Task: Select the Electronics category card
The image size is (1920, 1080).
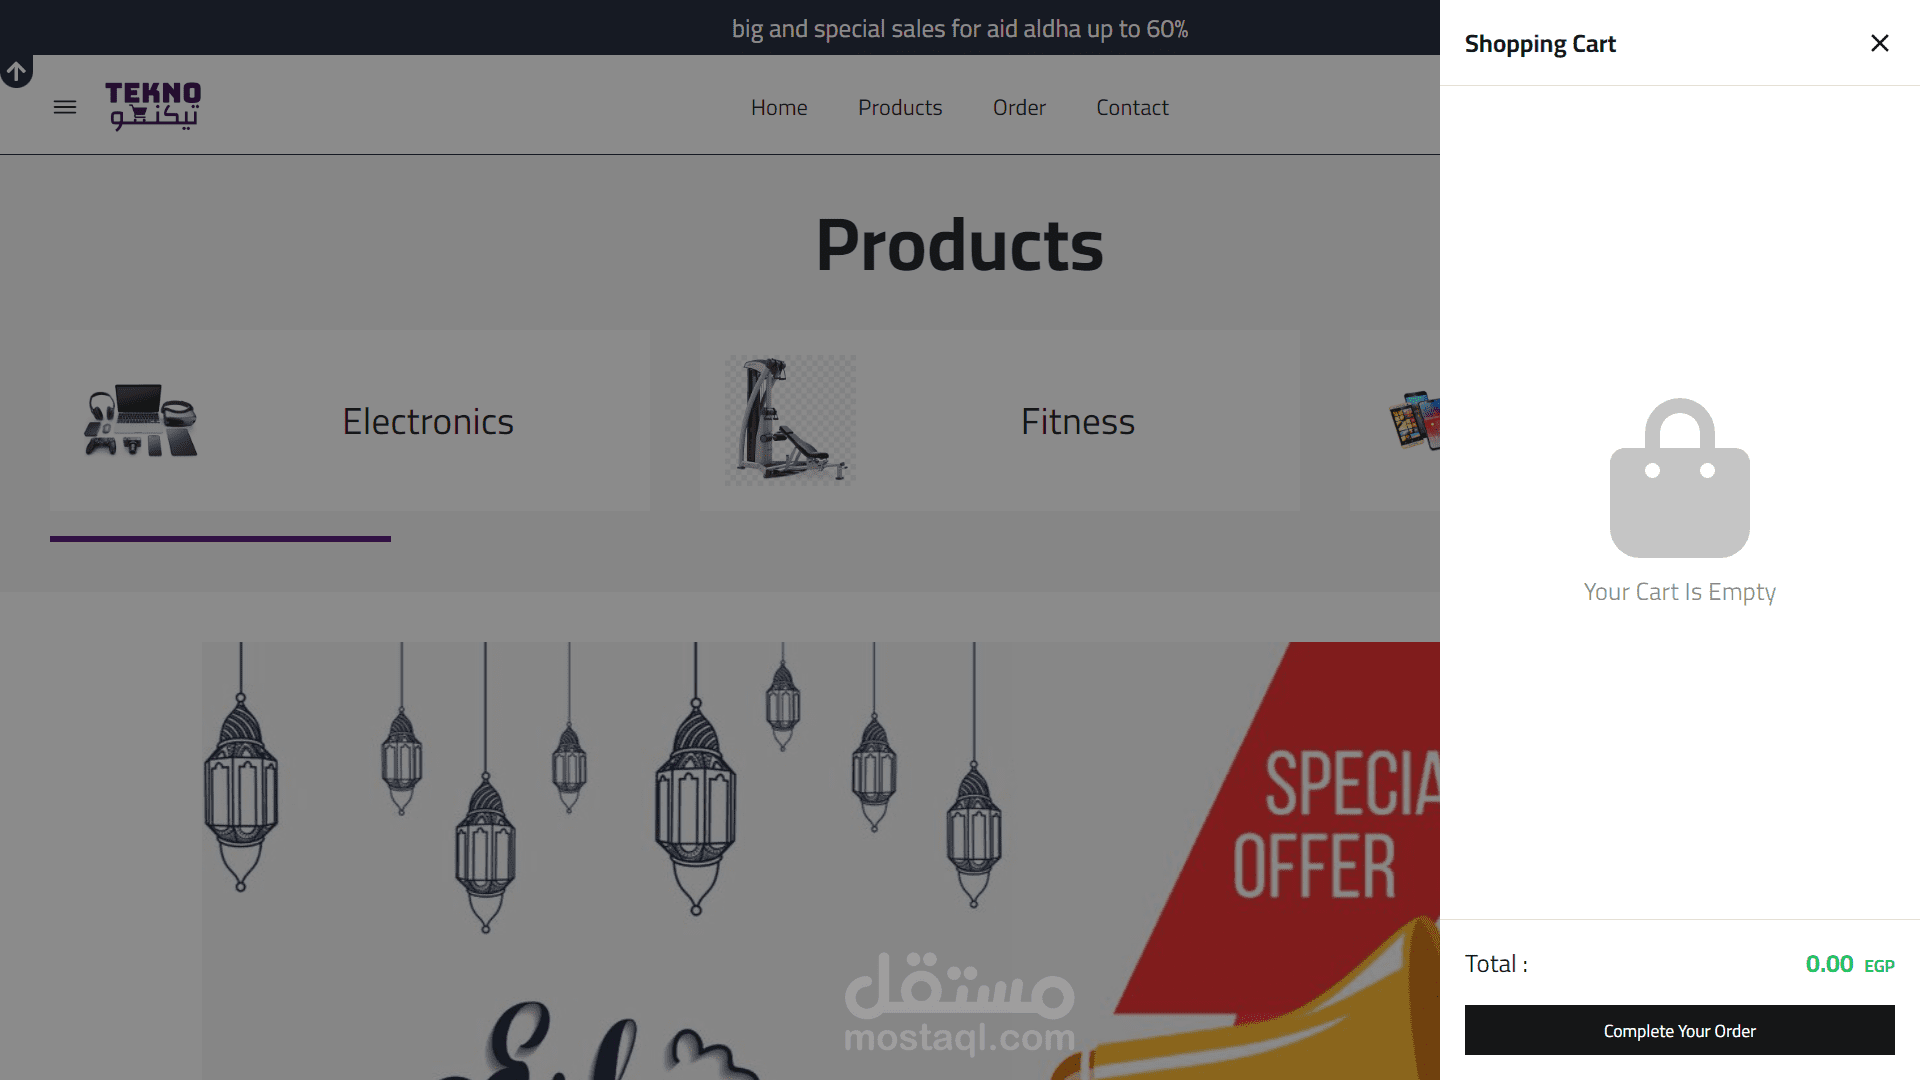Action: [350, 421]
